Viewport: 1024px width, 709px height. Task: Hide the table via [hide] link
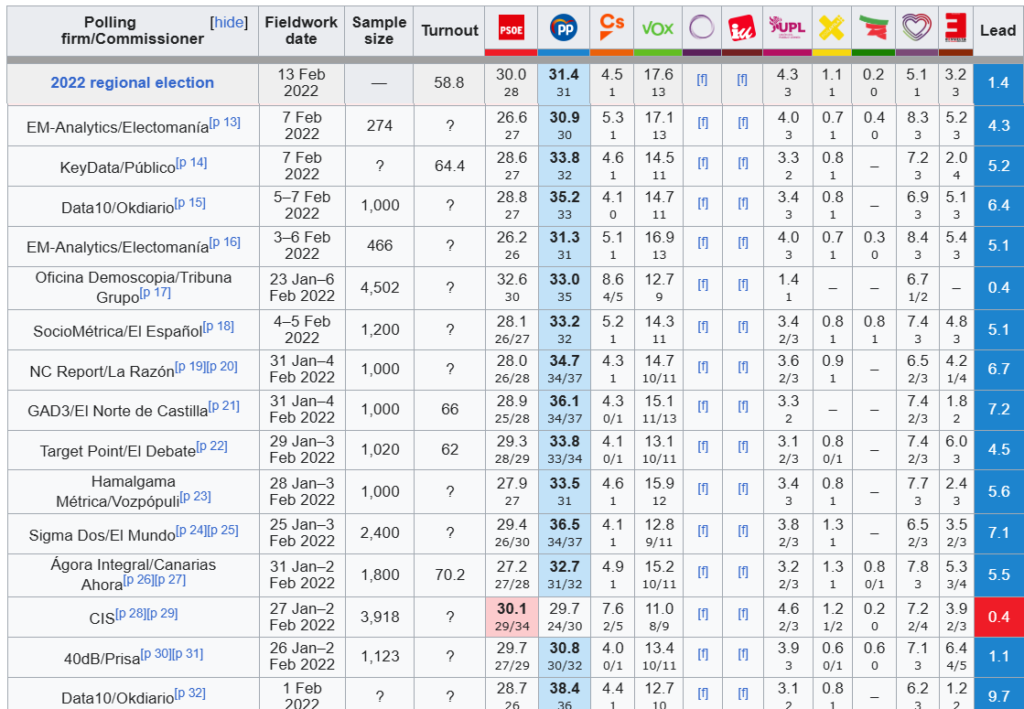(x=228, y=22)
